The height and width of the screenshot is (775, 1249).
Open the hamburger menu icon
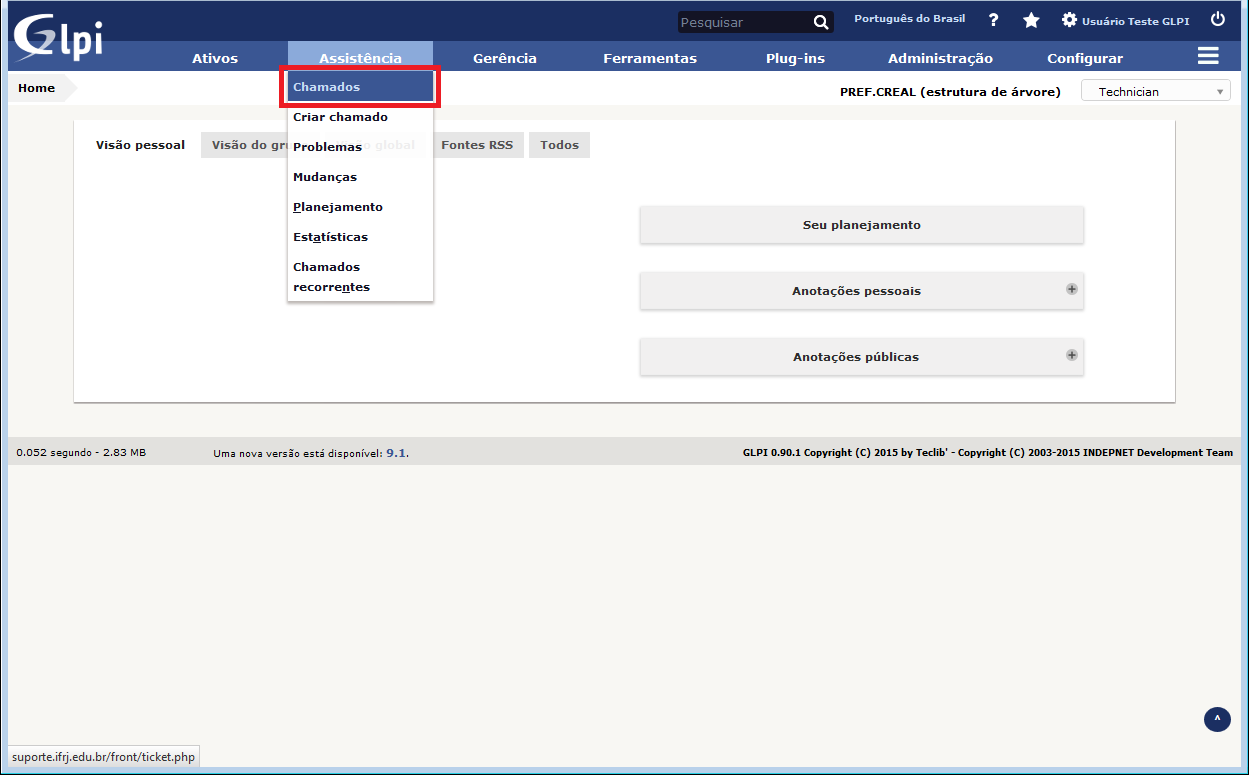tap(1208, 56)
